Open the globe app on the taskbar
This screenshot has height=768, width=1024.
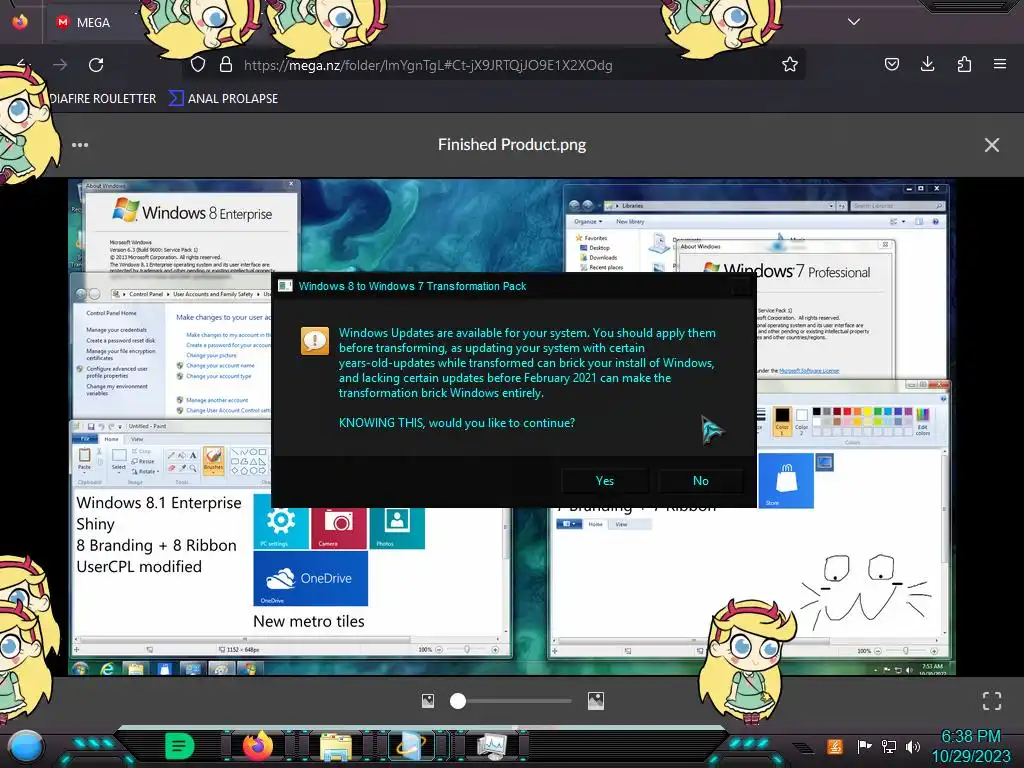(412, 746)
